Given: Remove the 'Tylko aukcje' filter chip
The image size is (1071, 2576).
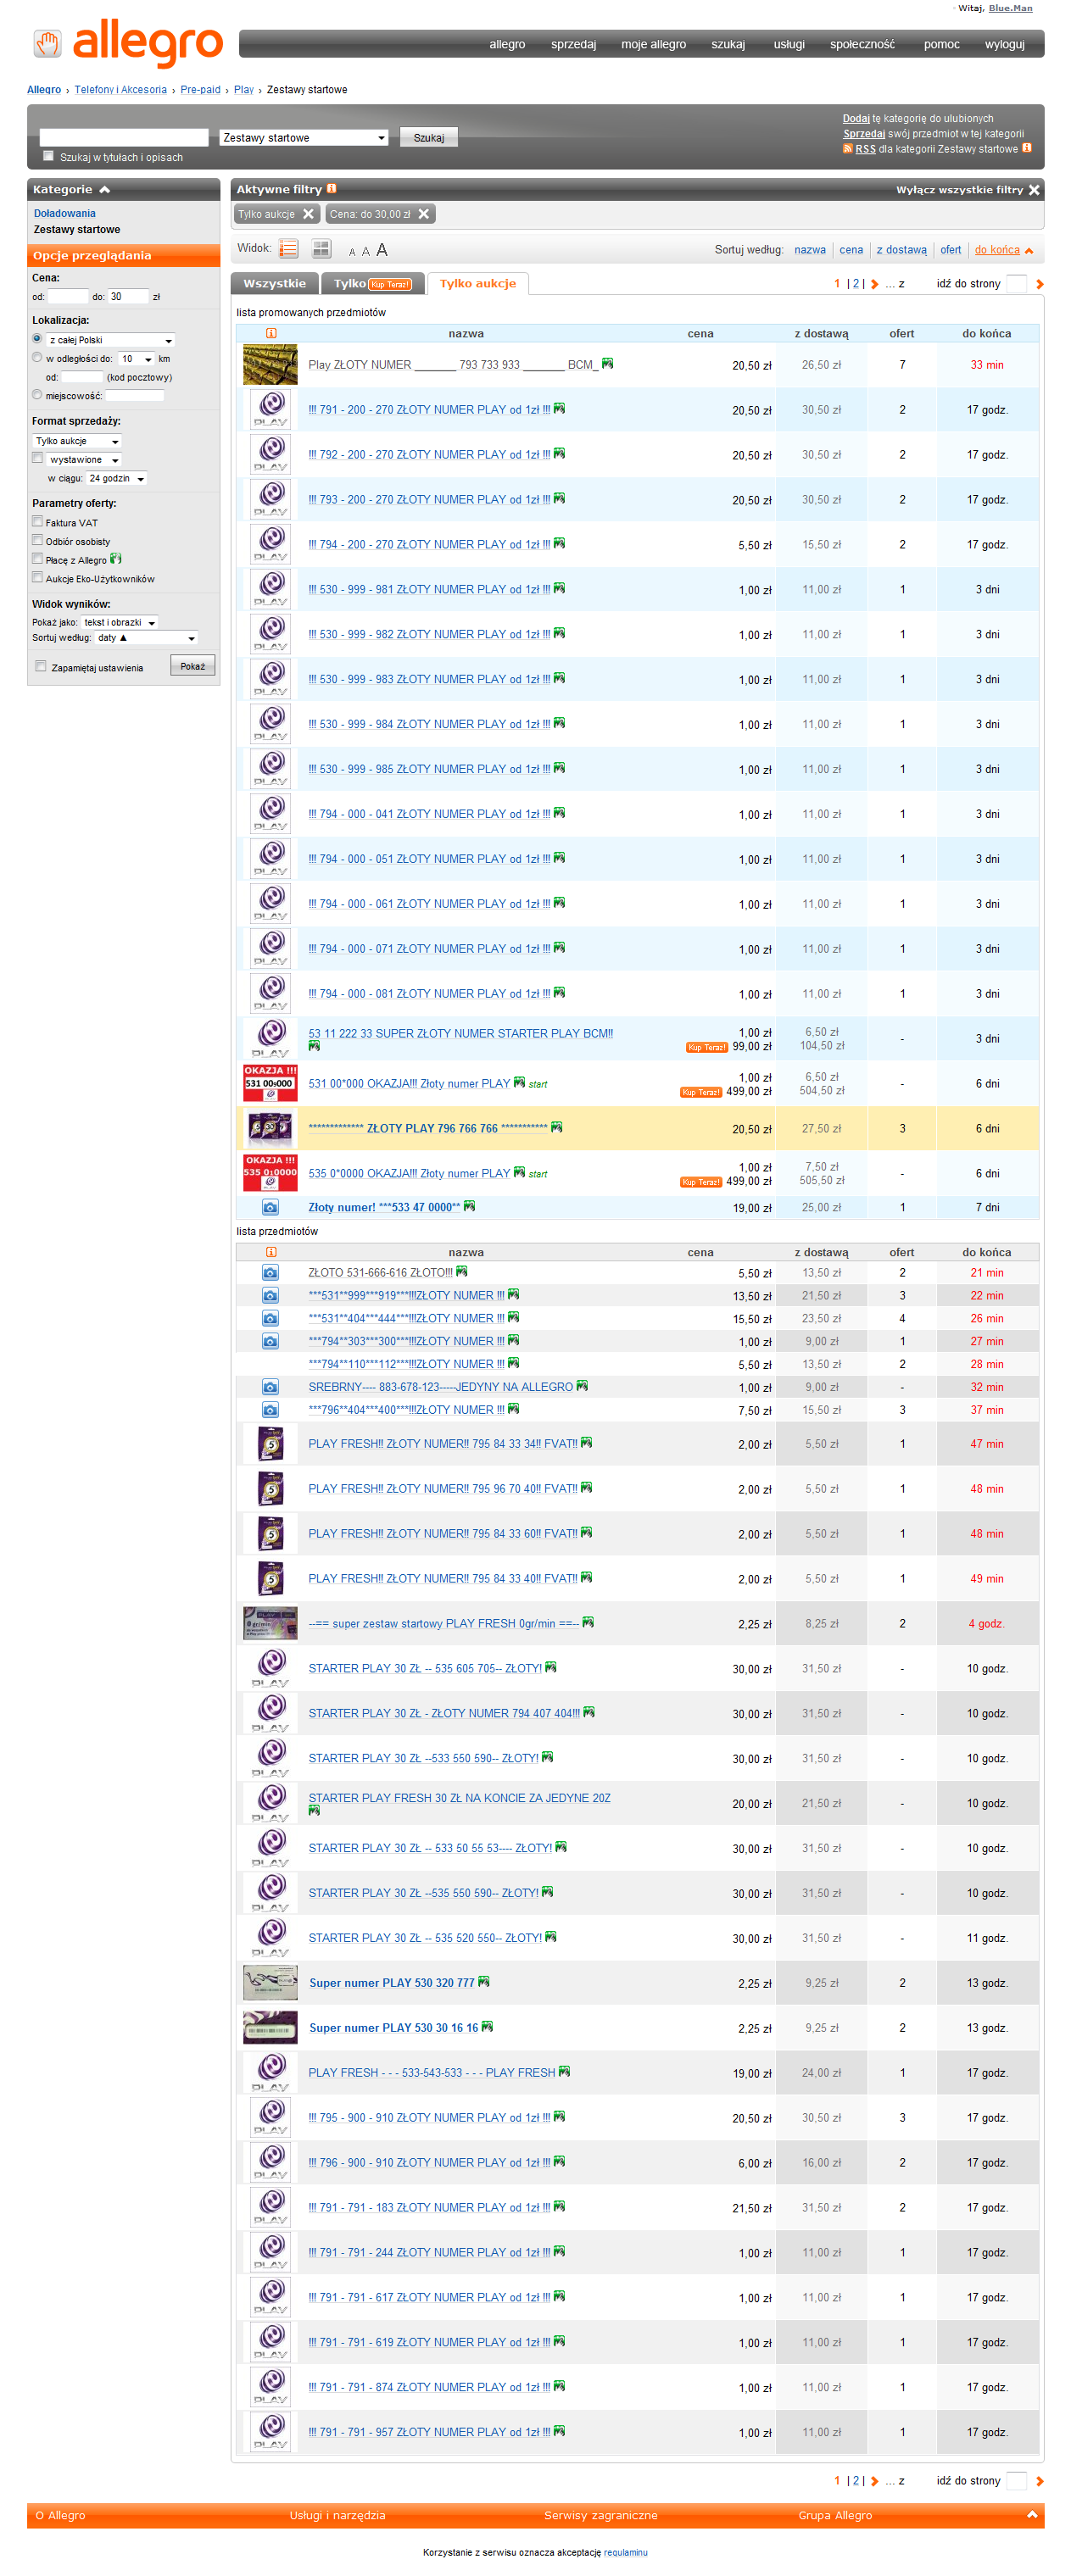Looking at the screenshot, I should (x=308, y=214).
